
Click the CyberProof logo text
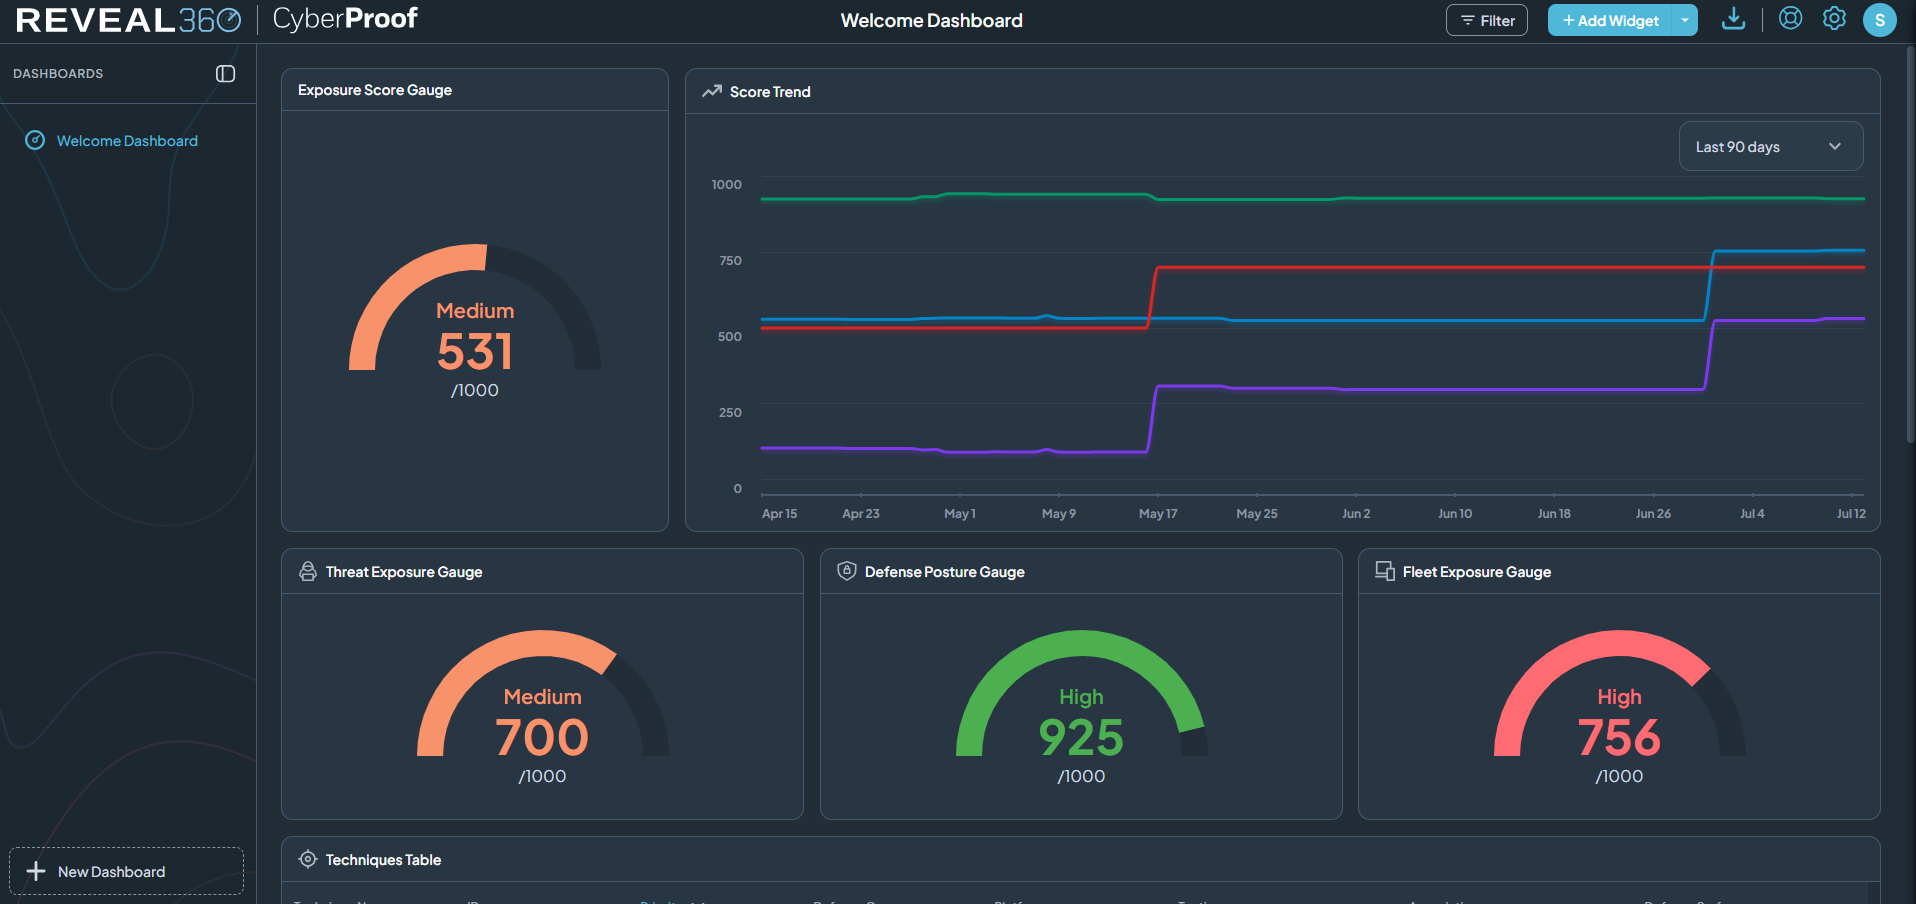(345, 19)
